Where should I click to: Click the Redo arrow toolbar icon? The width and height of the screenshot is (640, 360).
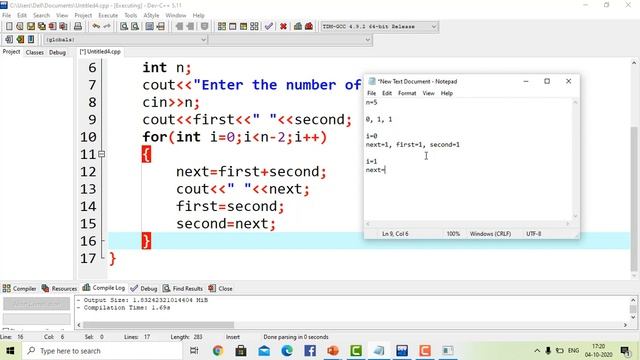coord(107,27)
